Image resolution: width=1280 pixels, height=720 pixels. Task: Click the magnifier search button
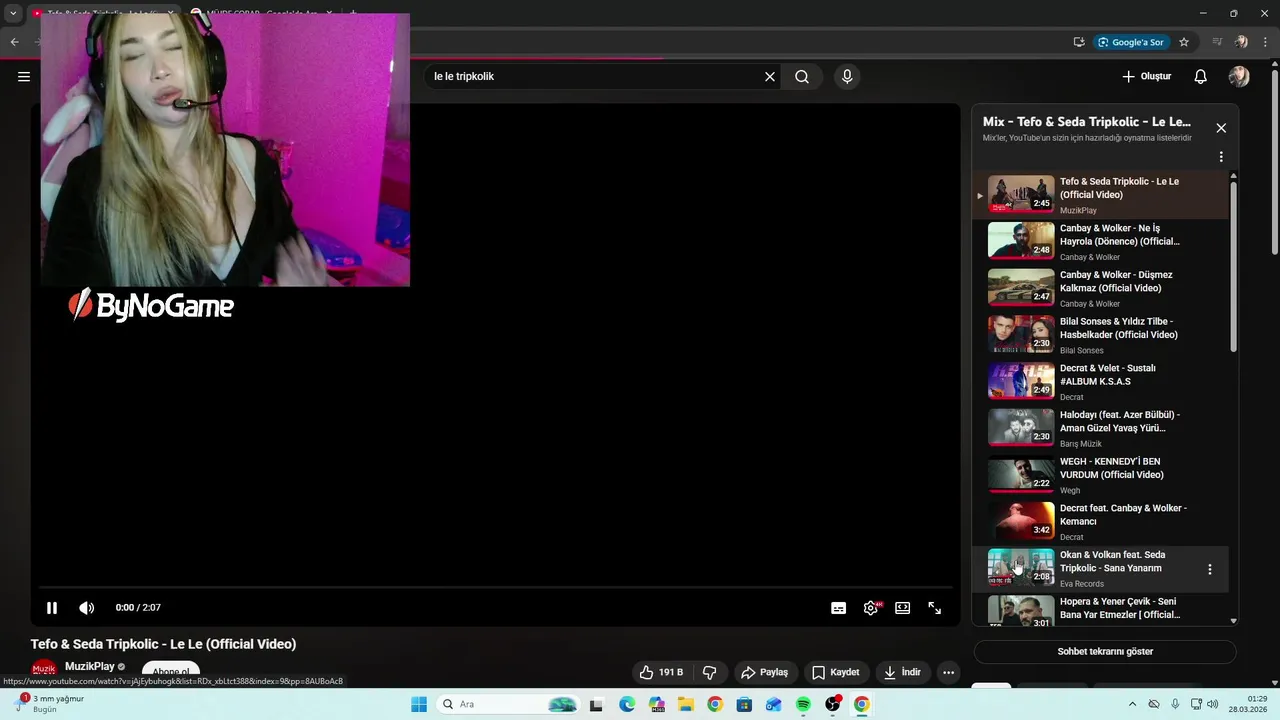[x=802, y=76]
